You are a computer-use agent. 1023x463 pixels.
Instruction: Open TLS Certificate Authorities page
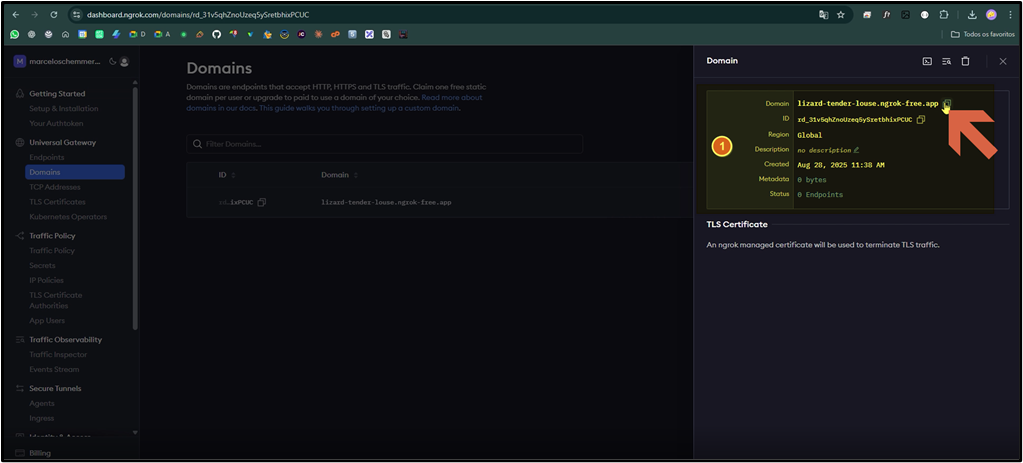[x=56, y=300]
